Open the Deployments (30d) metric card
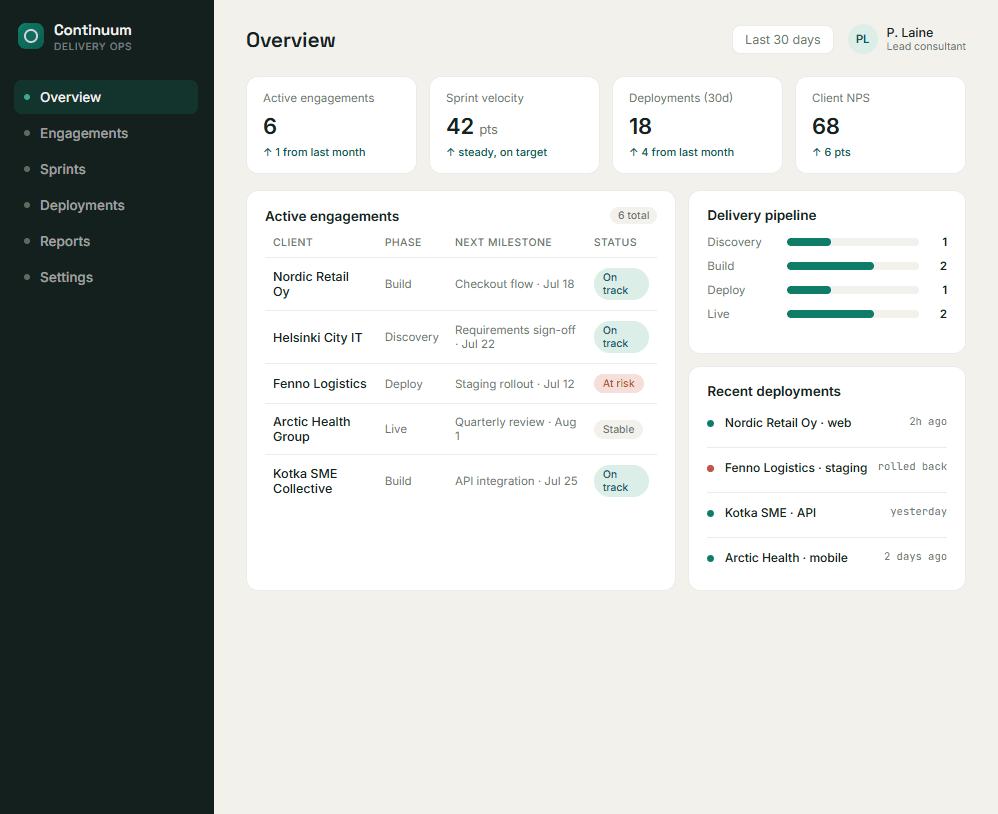This screenshot has height=814, width=998. 698,125
